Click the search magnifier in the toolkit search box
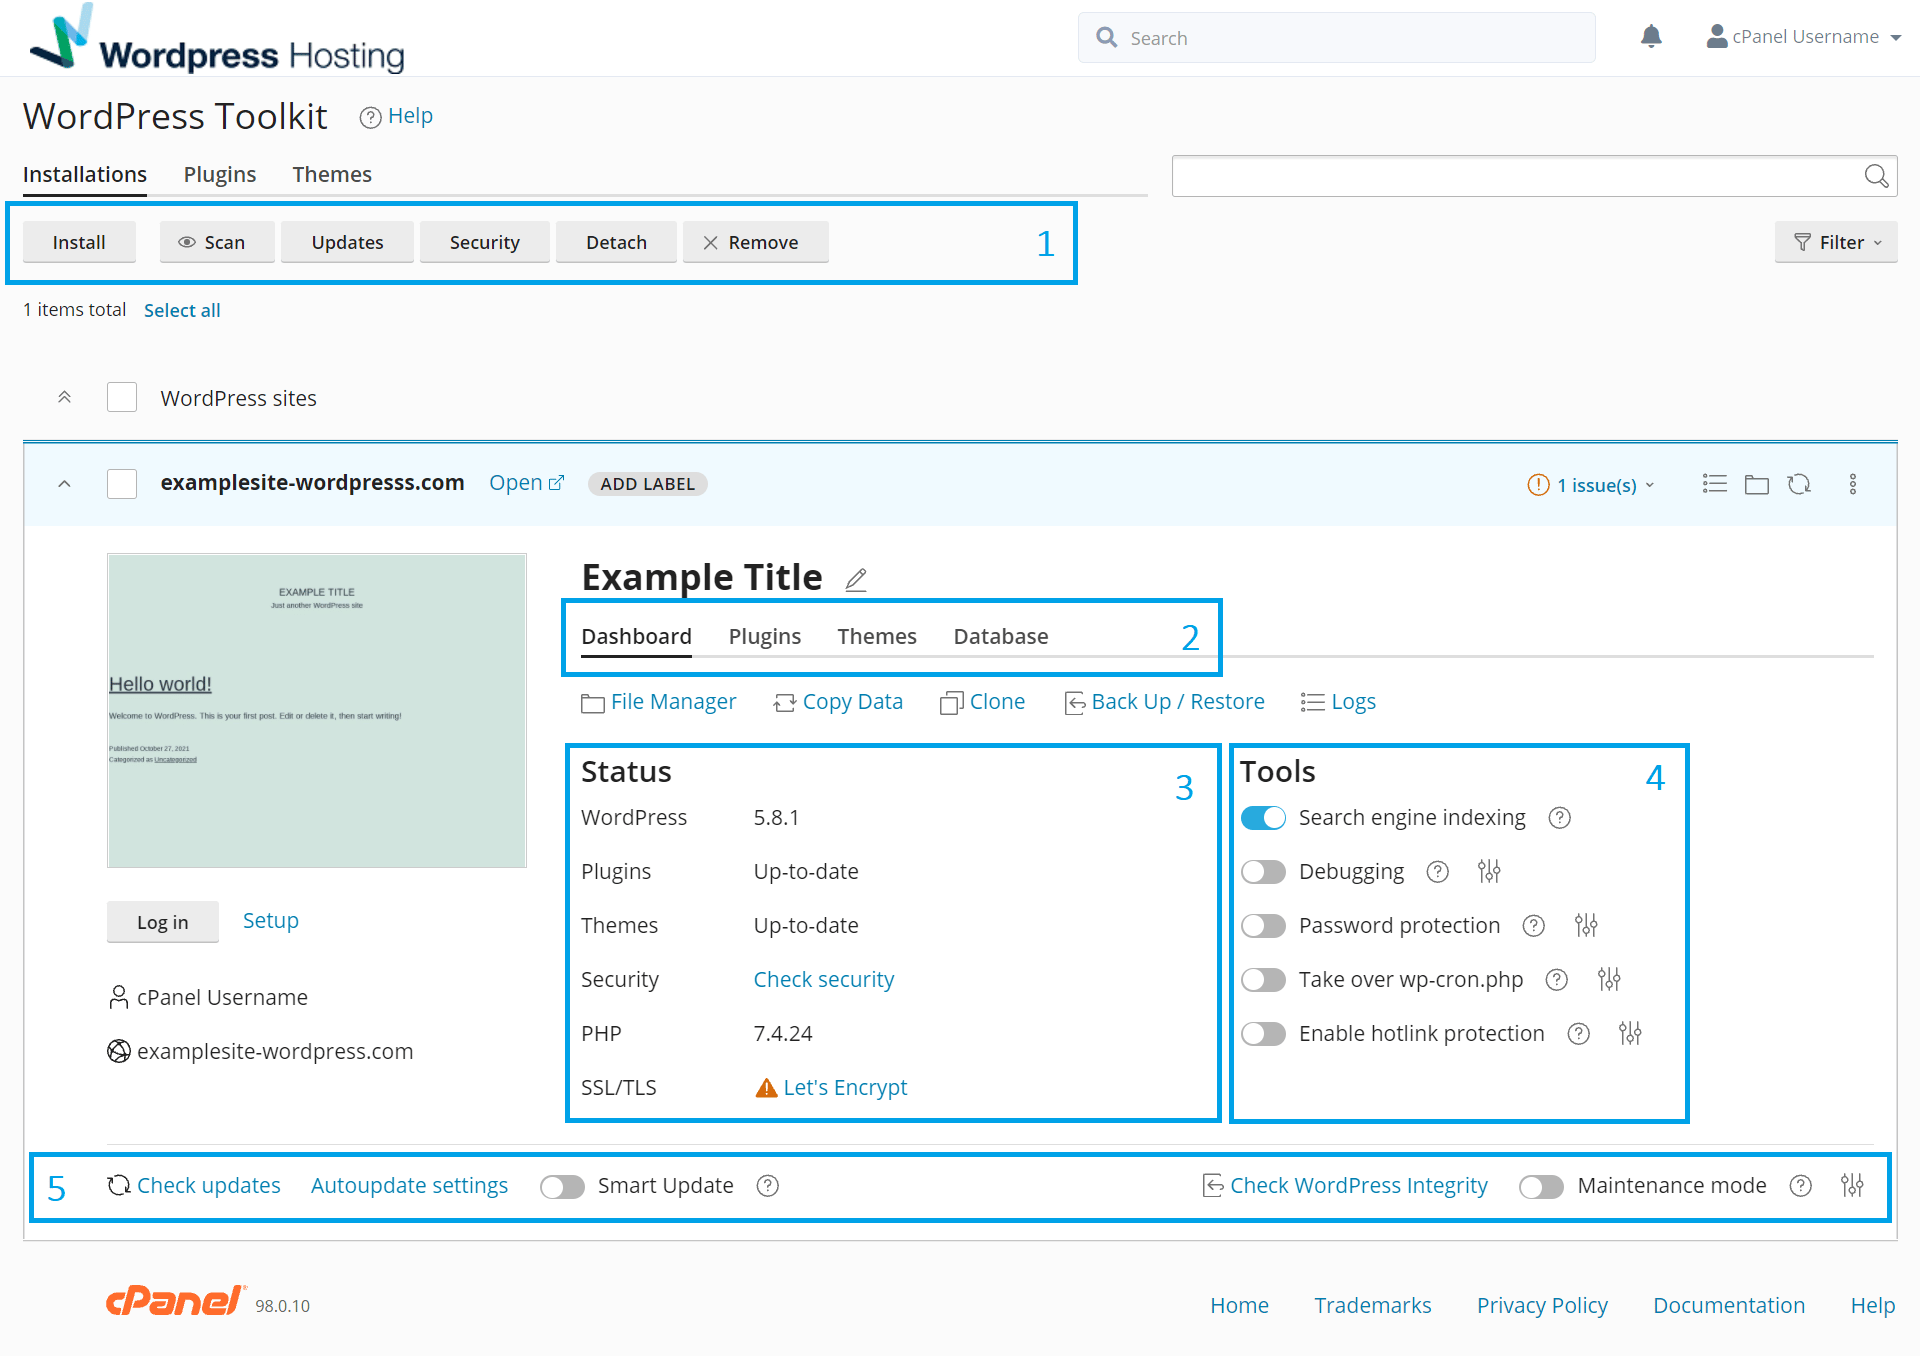The width and height of the screenshot is (1920, 1356). pos(1876,176)
